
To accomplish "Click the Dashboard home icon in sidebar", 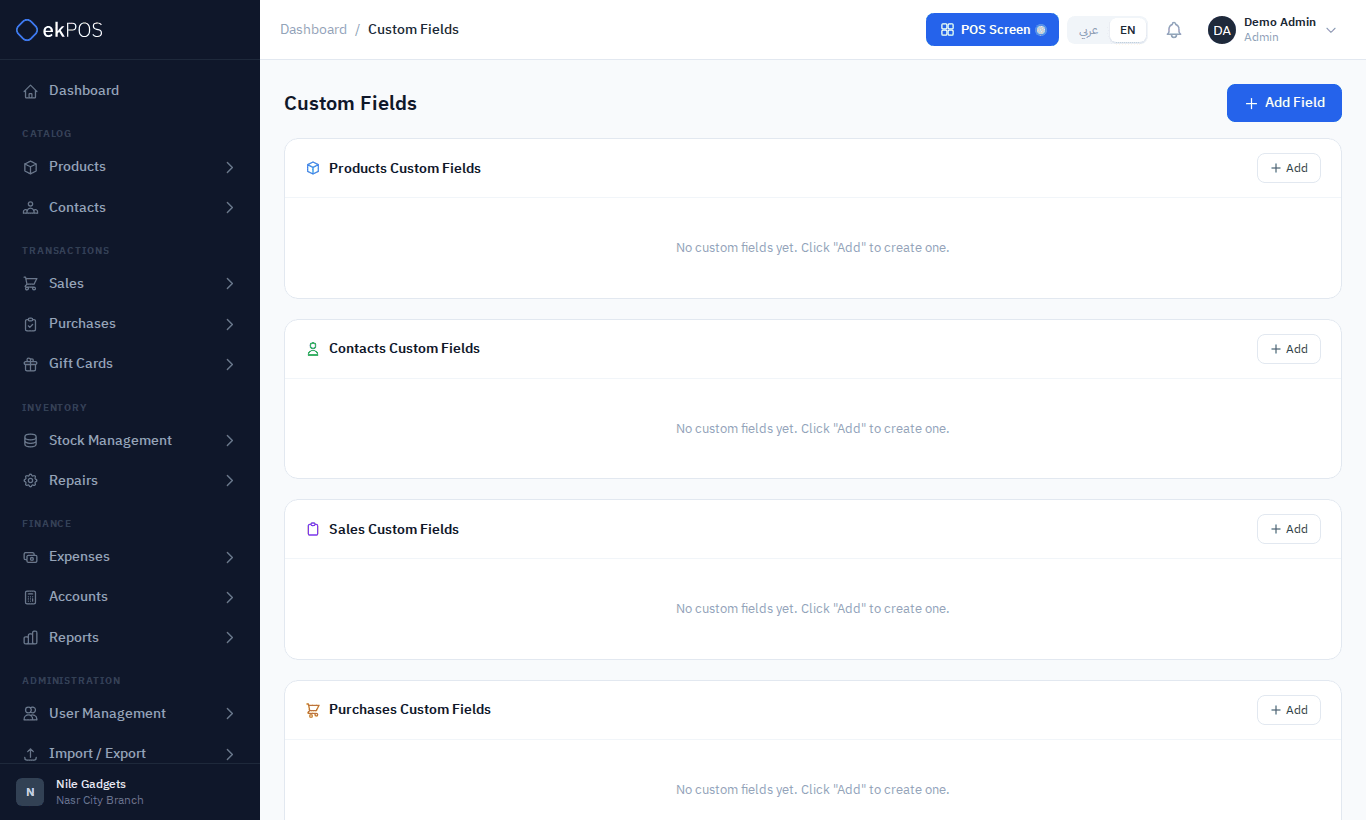I will tap(30, 91).
